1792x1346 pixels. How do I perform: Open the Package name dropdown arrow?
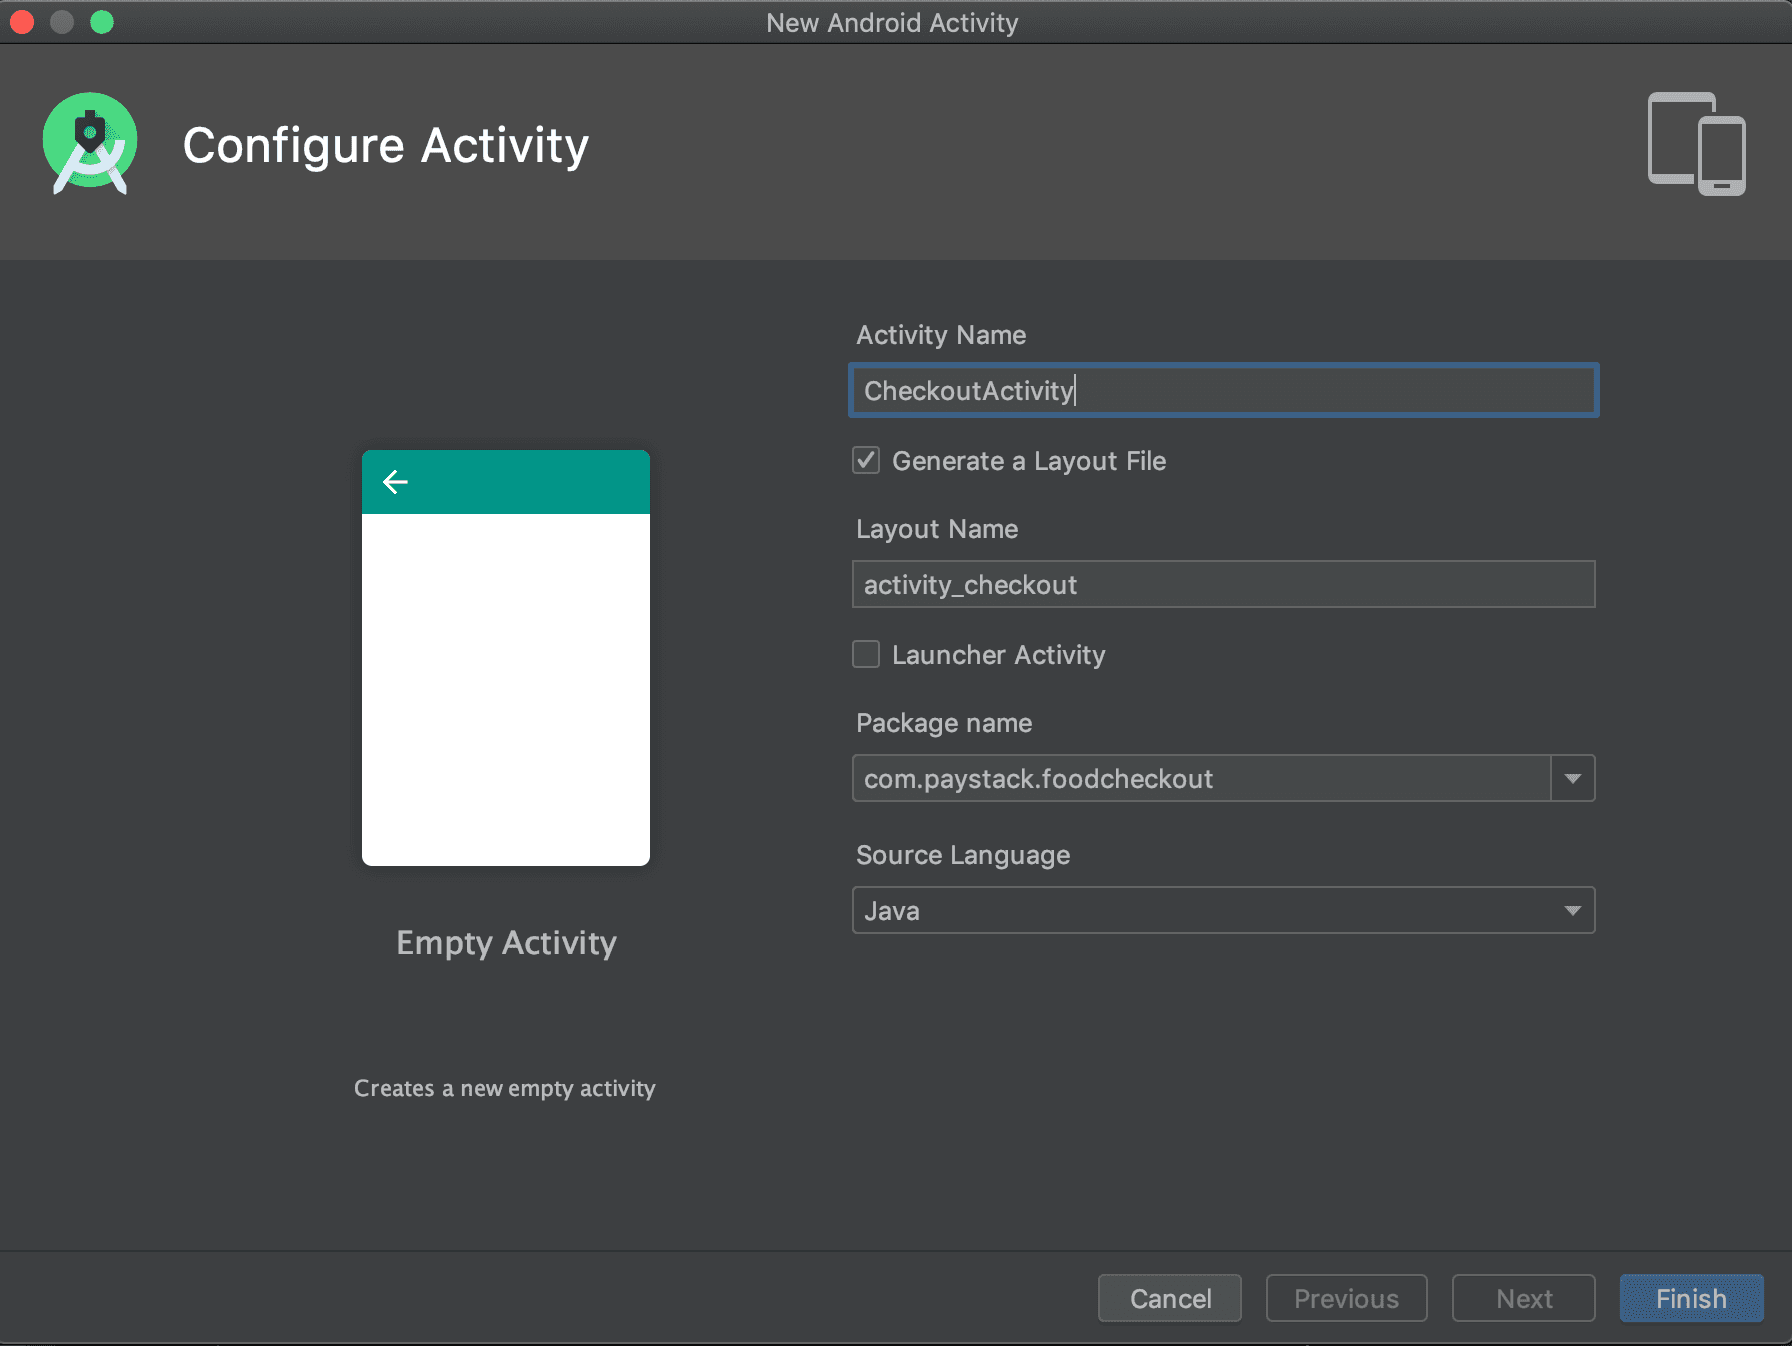1573,778
